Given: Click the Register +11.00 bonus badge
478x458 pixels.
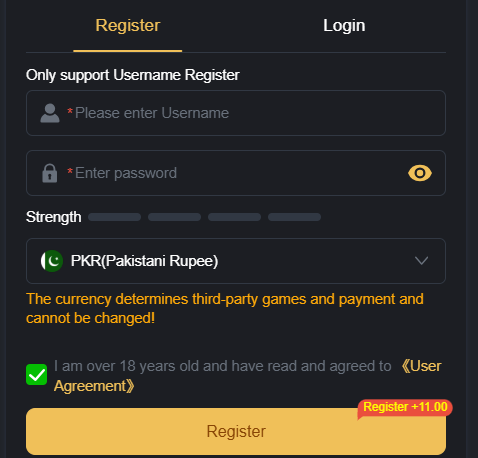Looking at the screenshot, I should click(x=405, y=407).
